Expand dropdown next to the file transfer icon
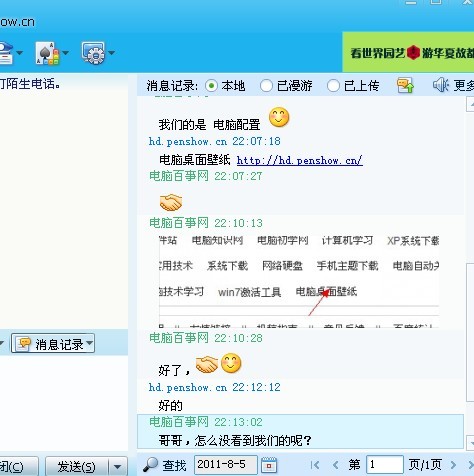474x476 pixels. point(19,53)
